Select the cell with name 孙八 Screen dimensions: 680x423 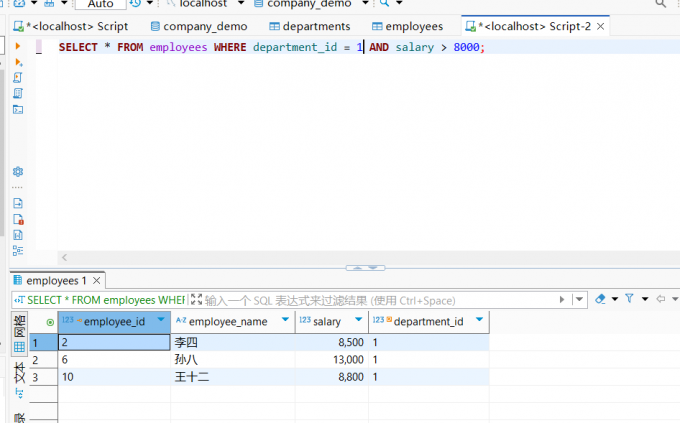click(233, 360)
